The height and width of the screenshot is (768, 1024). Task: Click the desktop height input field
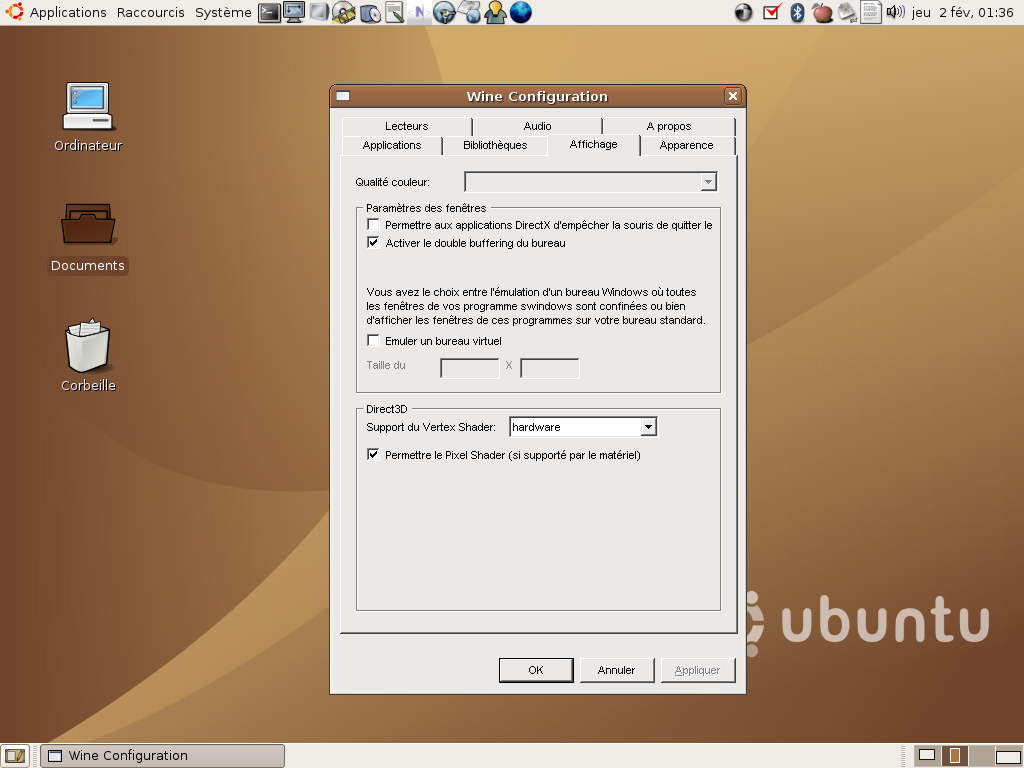(x=550, y=368)
